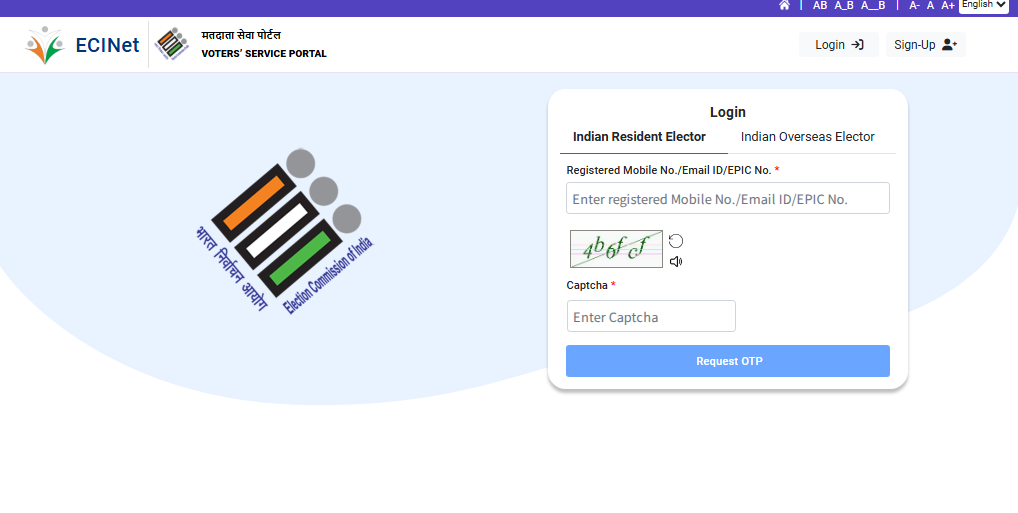Select A__B wide letter spacing option
The image size is (1018, 513).
(873, 5)
